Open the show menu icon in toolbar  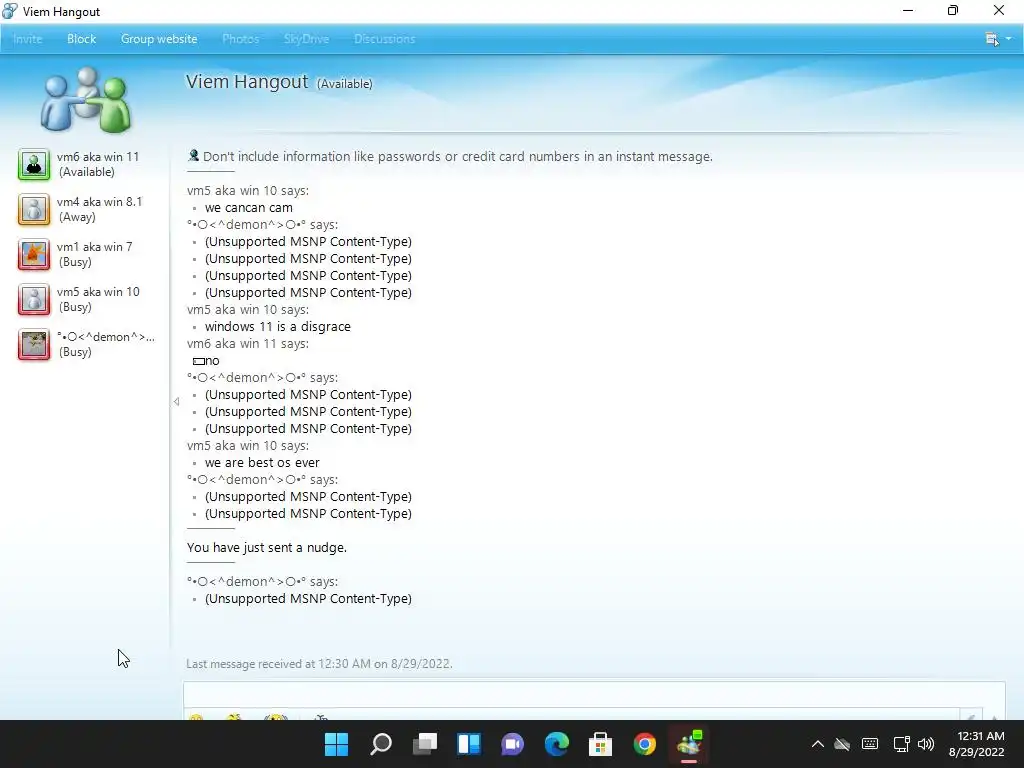coord(992,39)
